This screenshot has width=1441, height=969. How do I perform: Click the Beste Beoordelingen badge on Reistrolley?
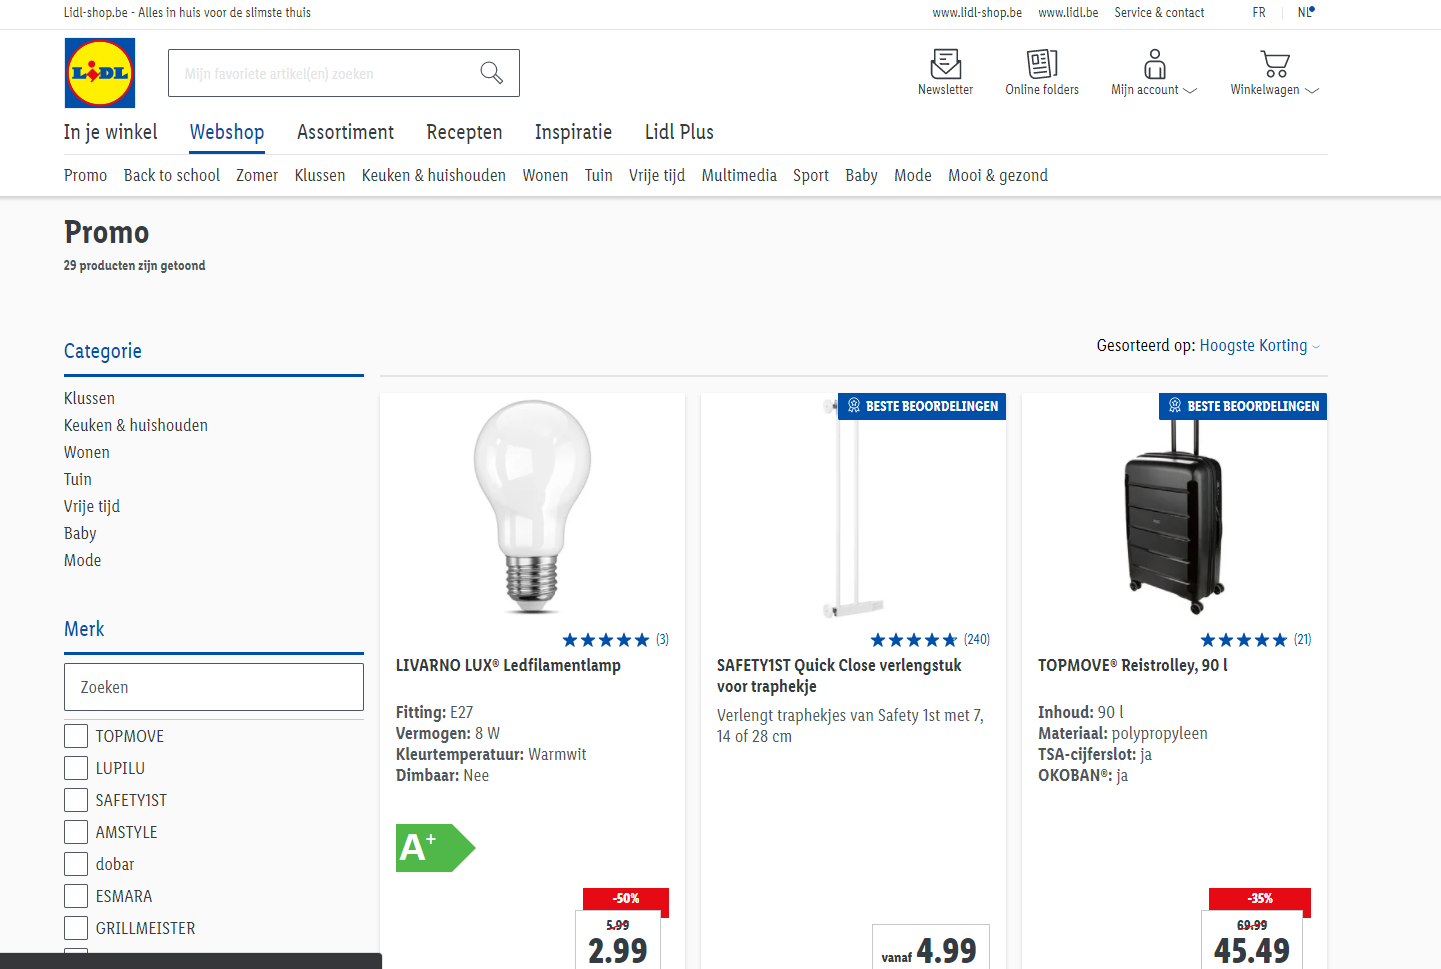click(1243, 406)
